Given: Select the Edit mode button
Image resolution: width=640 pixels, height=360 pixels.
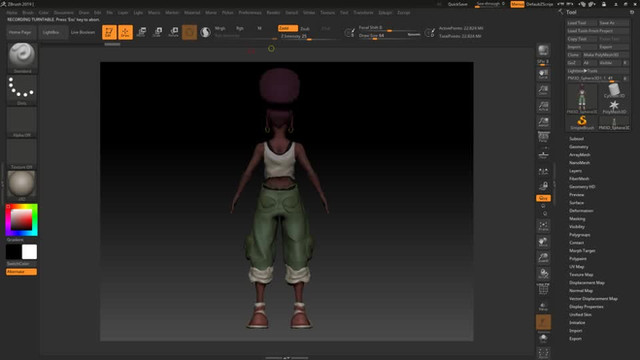Looking at the screenshot, I should click(109, 32).
